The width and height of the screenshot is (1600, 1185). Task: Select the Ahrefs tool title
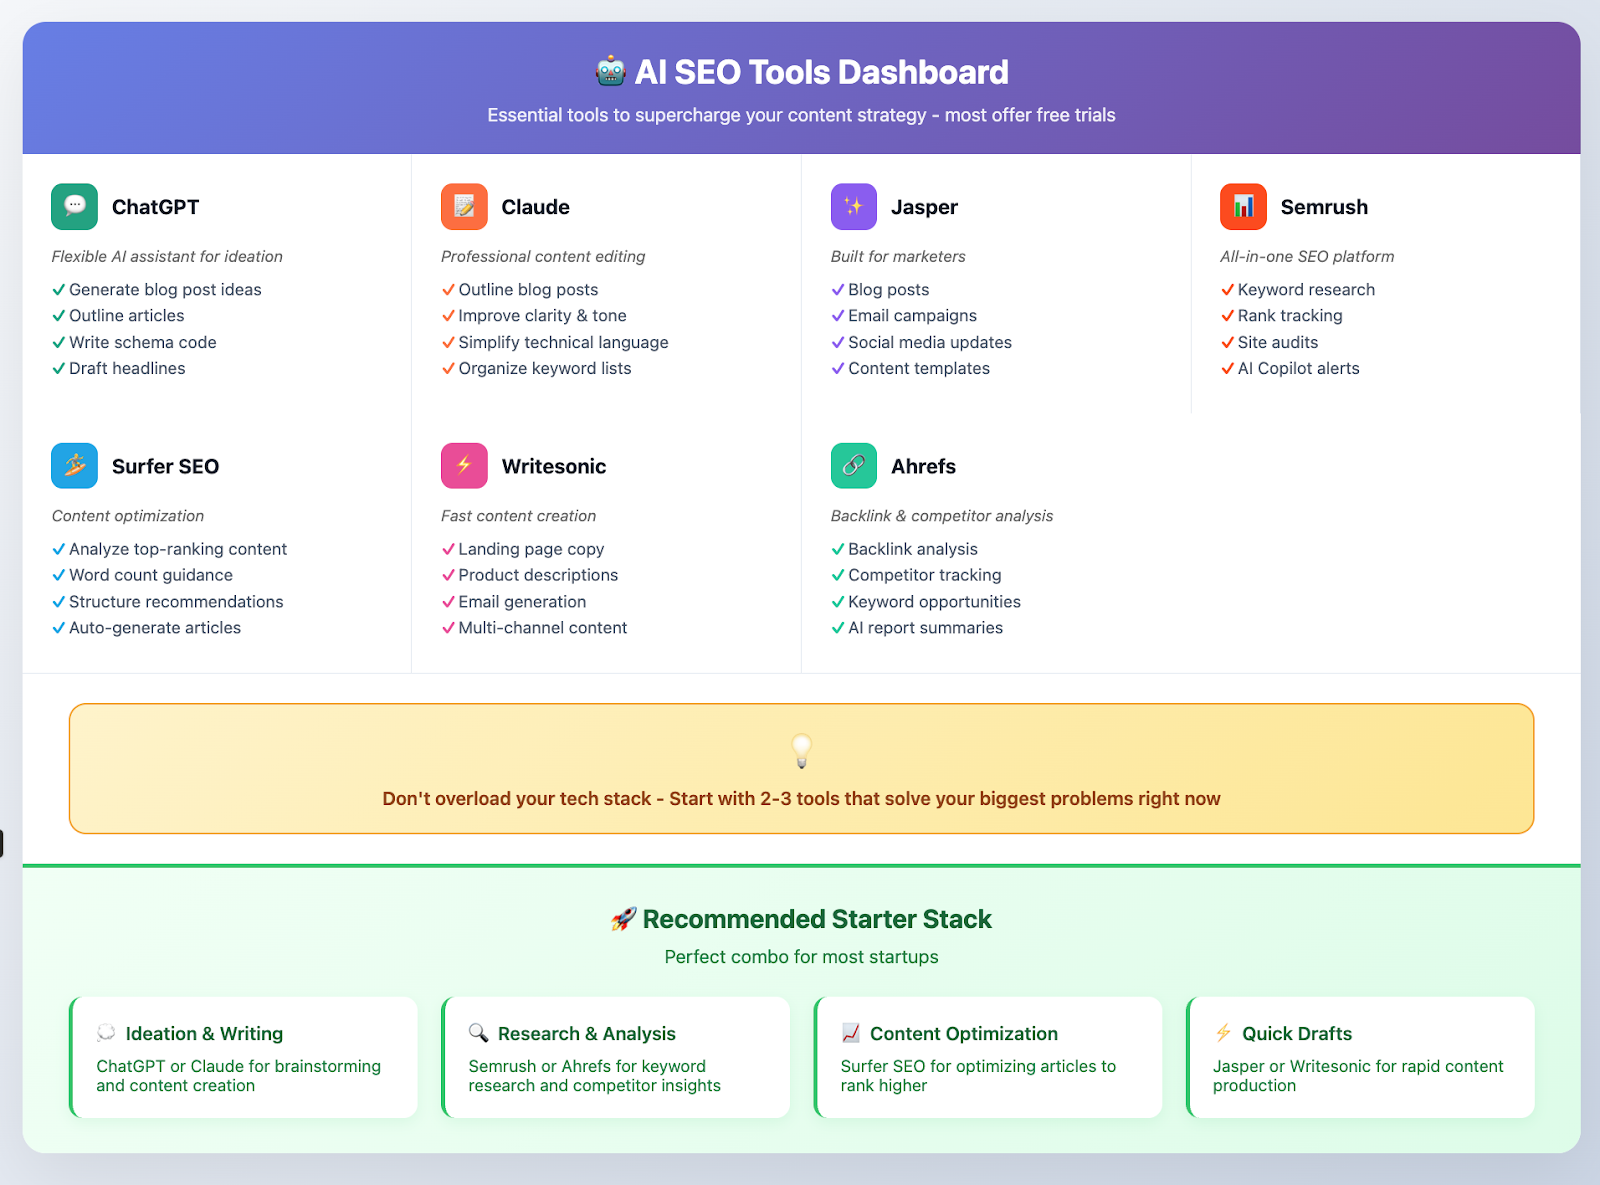923,466
